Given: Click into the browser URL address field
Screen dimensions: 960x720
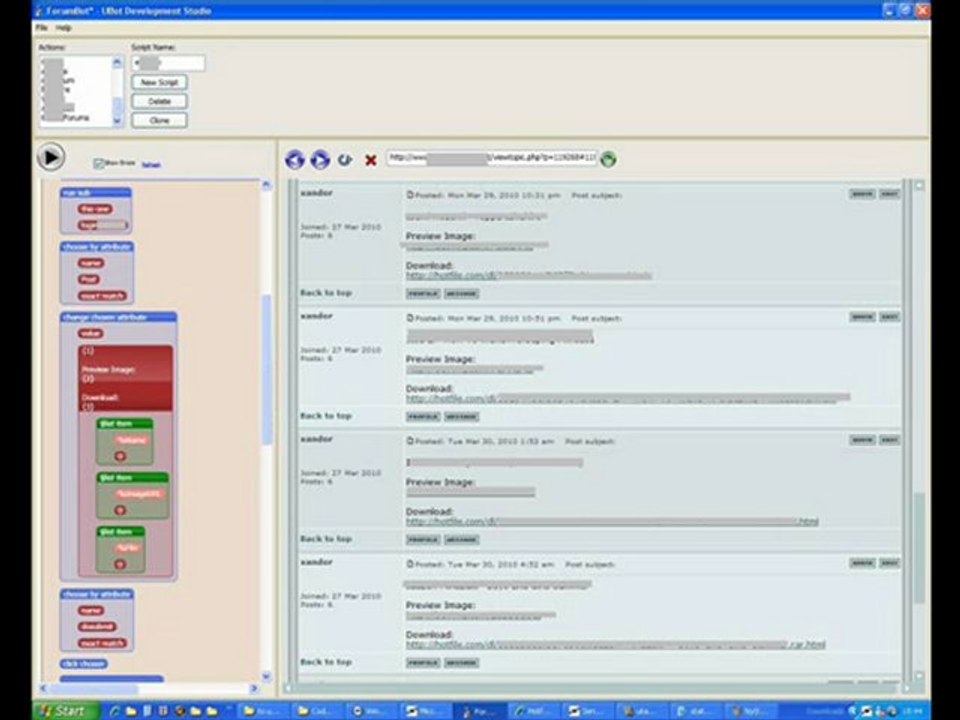Looking at the screenshot, I should pyautogui.click(x=492, y=158).
